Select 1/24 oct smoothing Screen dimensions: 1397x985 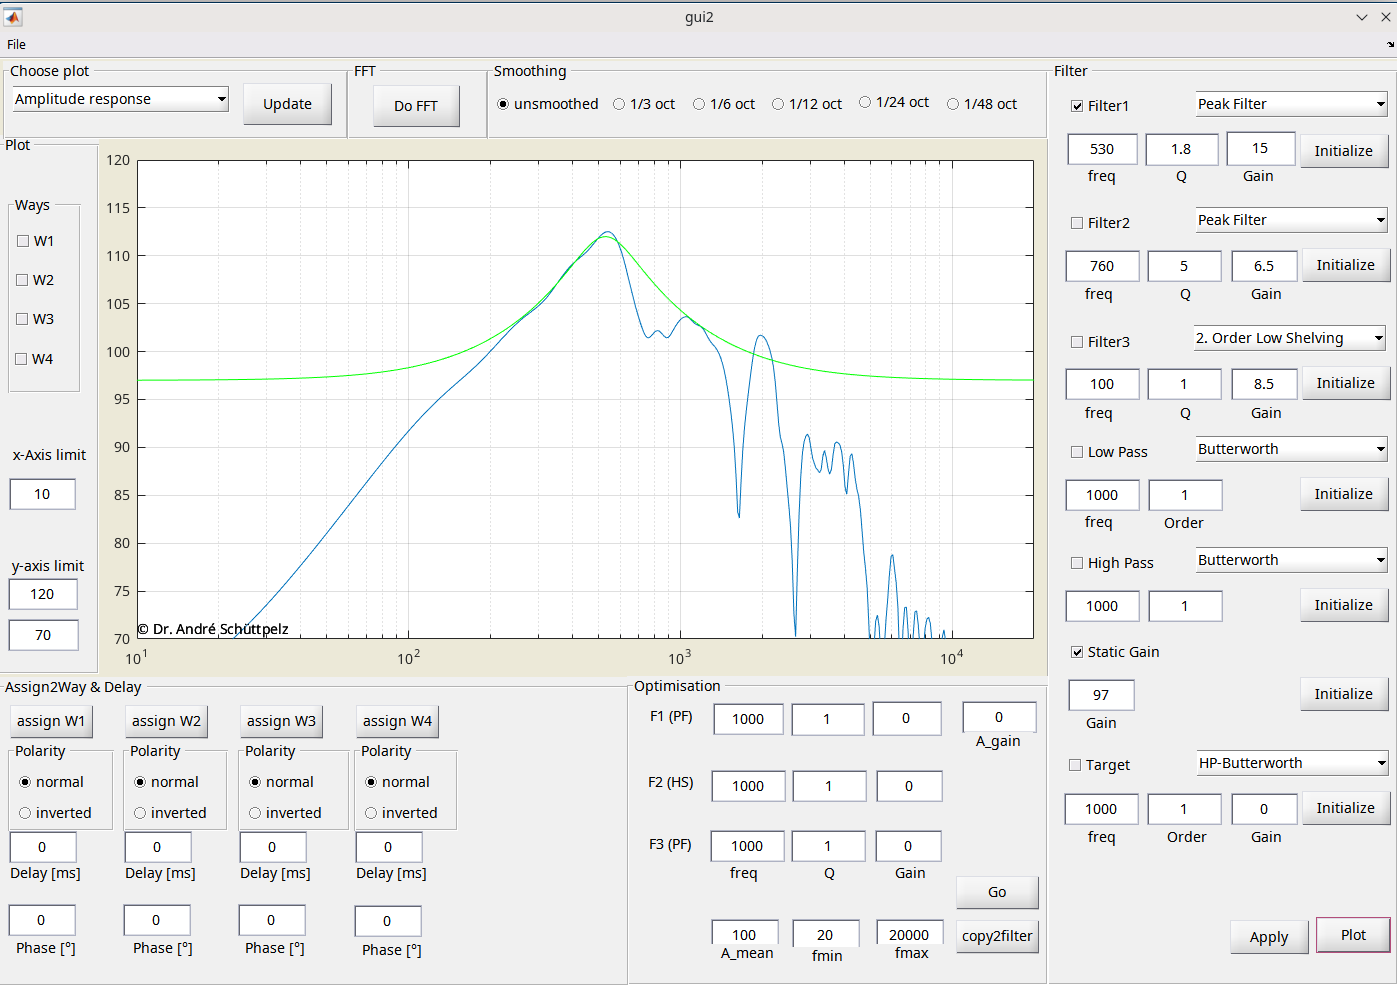point(893,102)
